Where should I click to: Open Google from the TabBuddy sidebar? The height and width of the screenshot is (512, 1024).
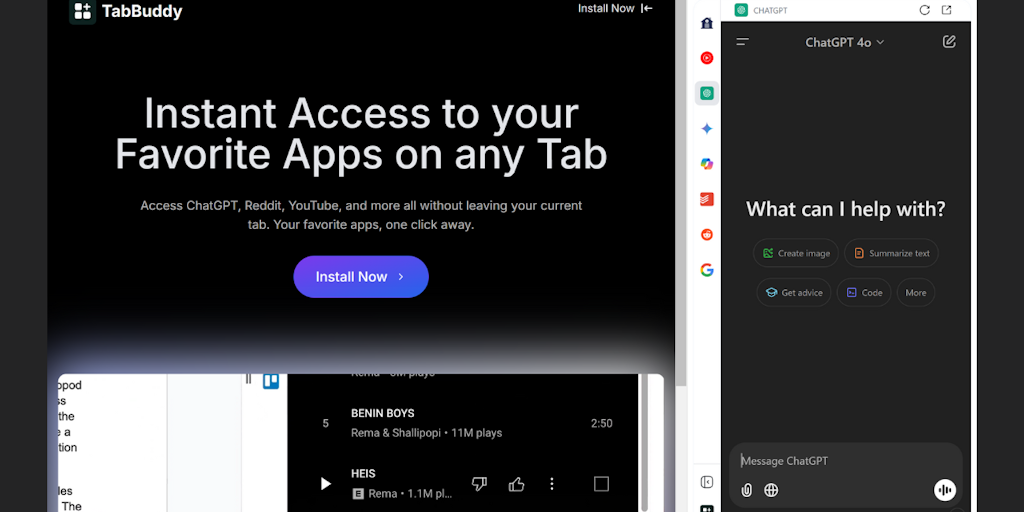(x=707, y=270)
